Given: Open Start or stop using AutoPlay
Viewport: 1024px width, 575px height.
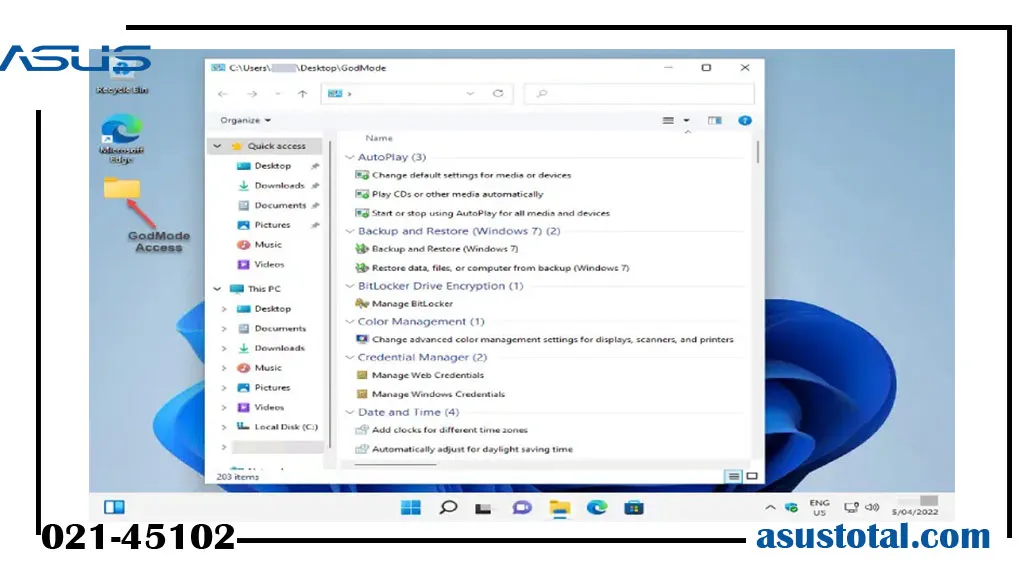Looking at the screenshot, I should 490,213.
